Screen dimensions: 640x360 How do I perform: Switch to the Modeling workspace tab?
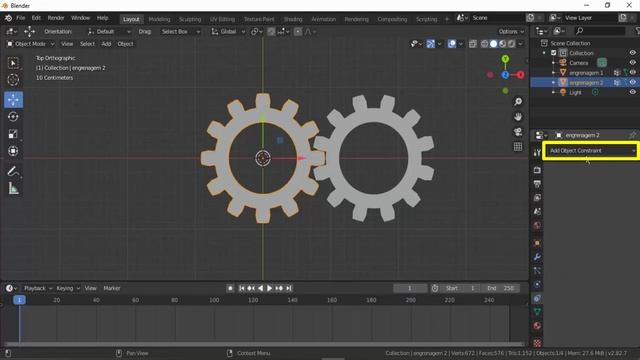[159, 19]
